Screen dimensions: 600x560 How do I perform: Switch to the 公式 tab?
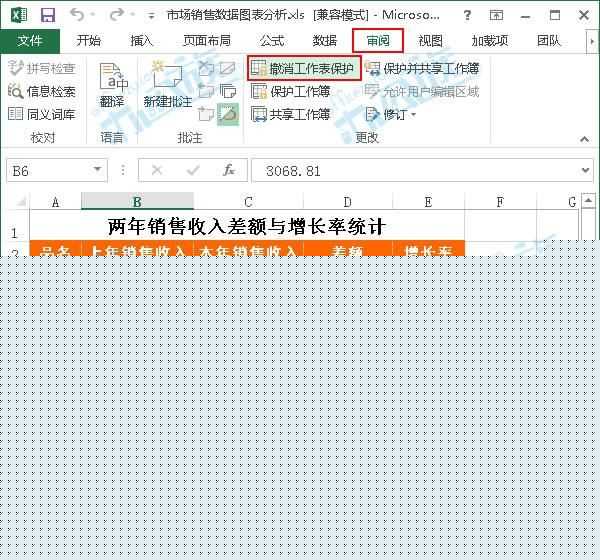(x=272, y=41)
